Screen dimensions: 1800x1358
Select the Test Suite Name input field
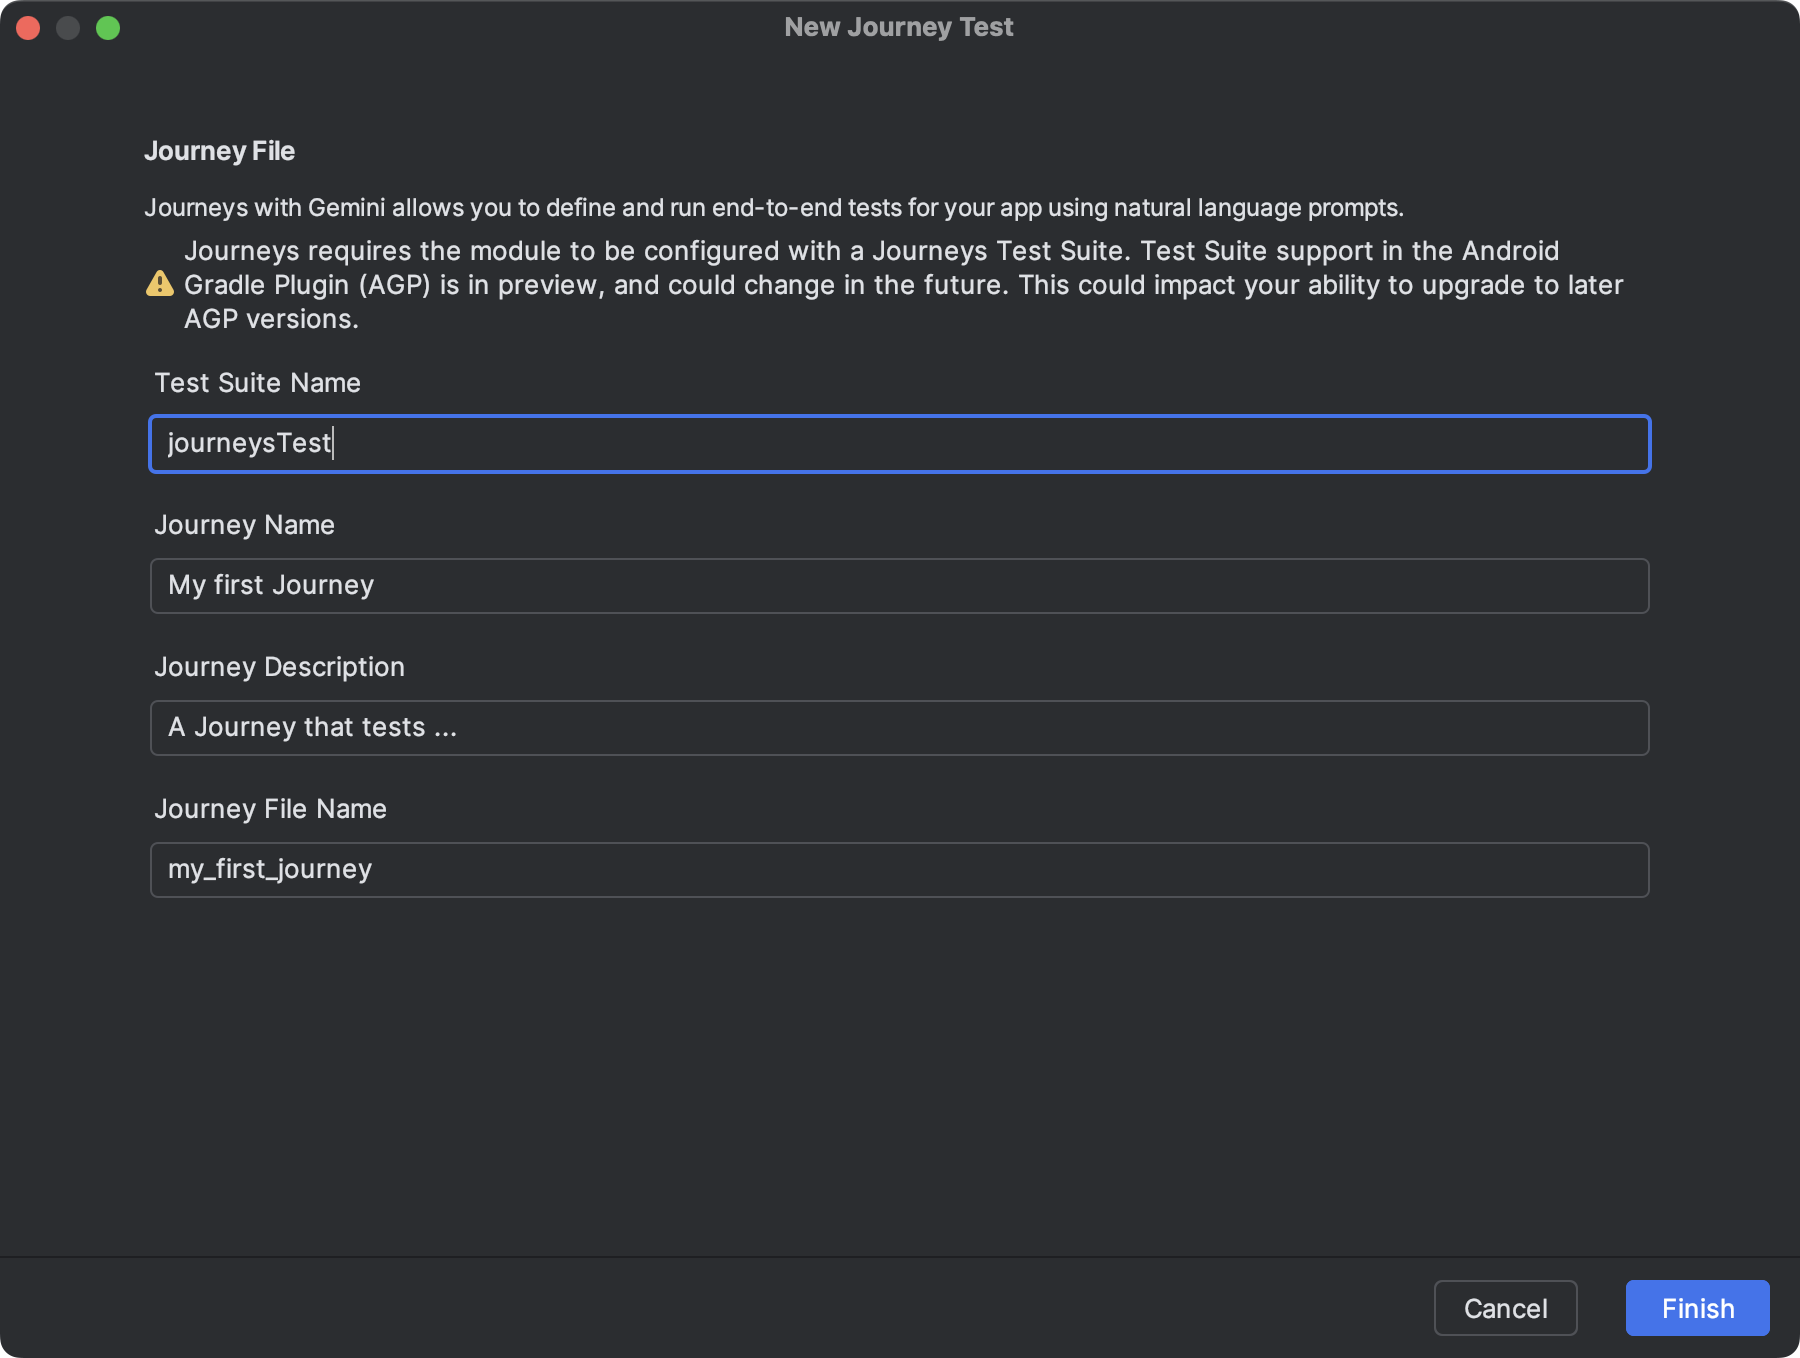(x=900, y=444)
